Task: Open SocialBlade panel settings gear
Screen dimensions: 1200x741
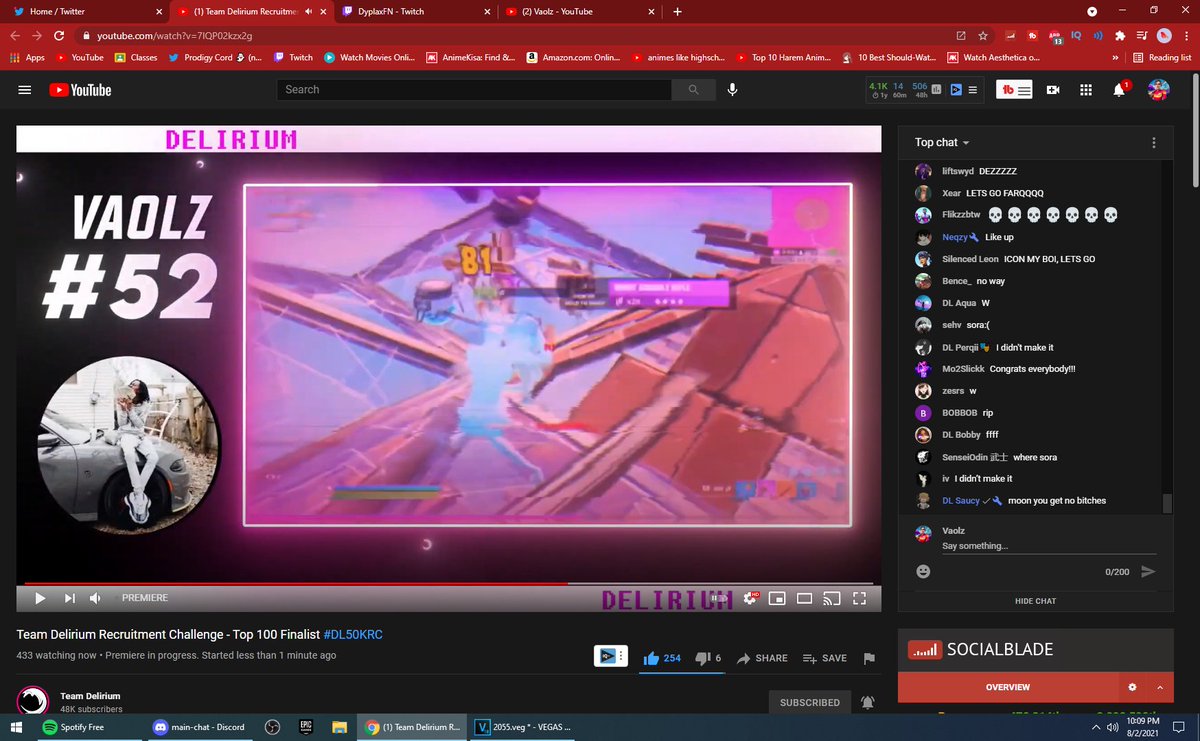Action: [1132, 687]
